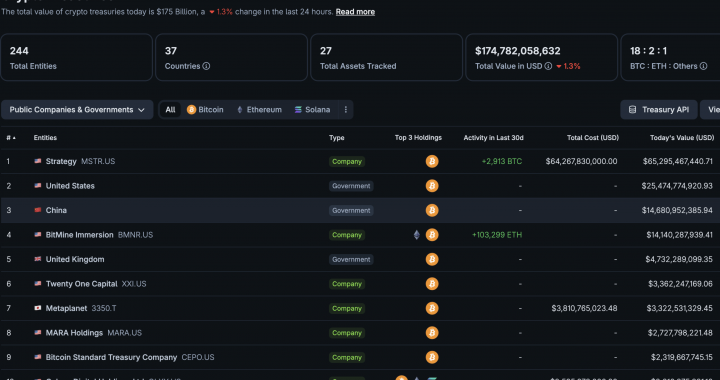Click the Bitcoin holding icon in the Metaplanet row
Image resolution: width=720 pixels, height=380 pixels.
(432, 308)
